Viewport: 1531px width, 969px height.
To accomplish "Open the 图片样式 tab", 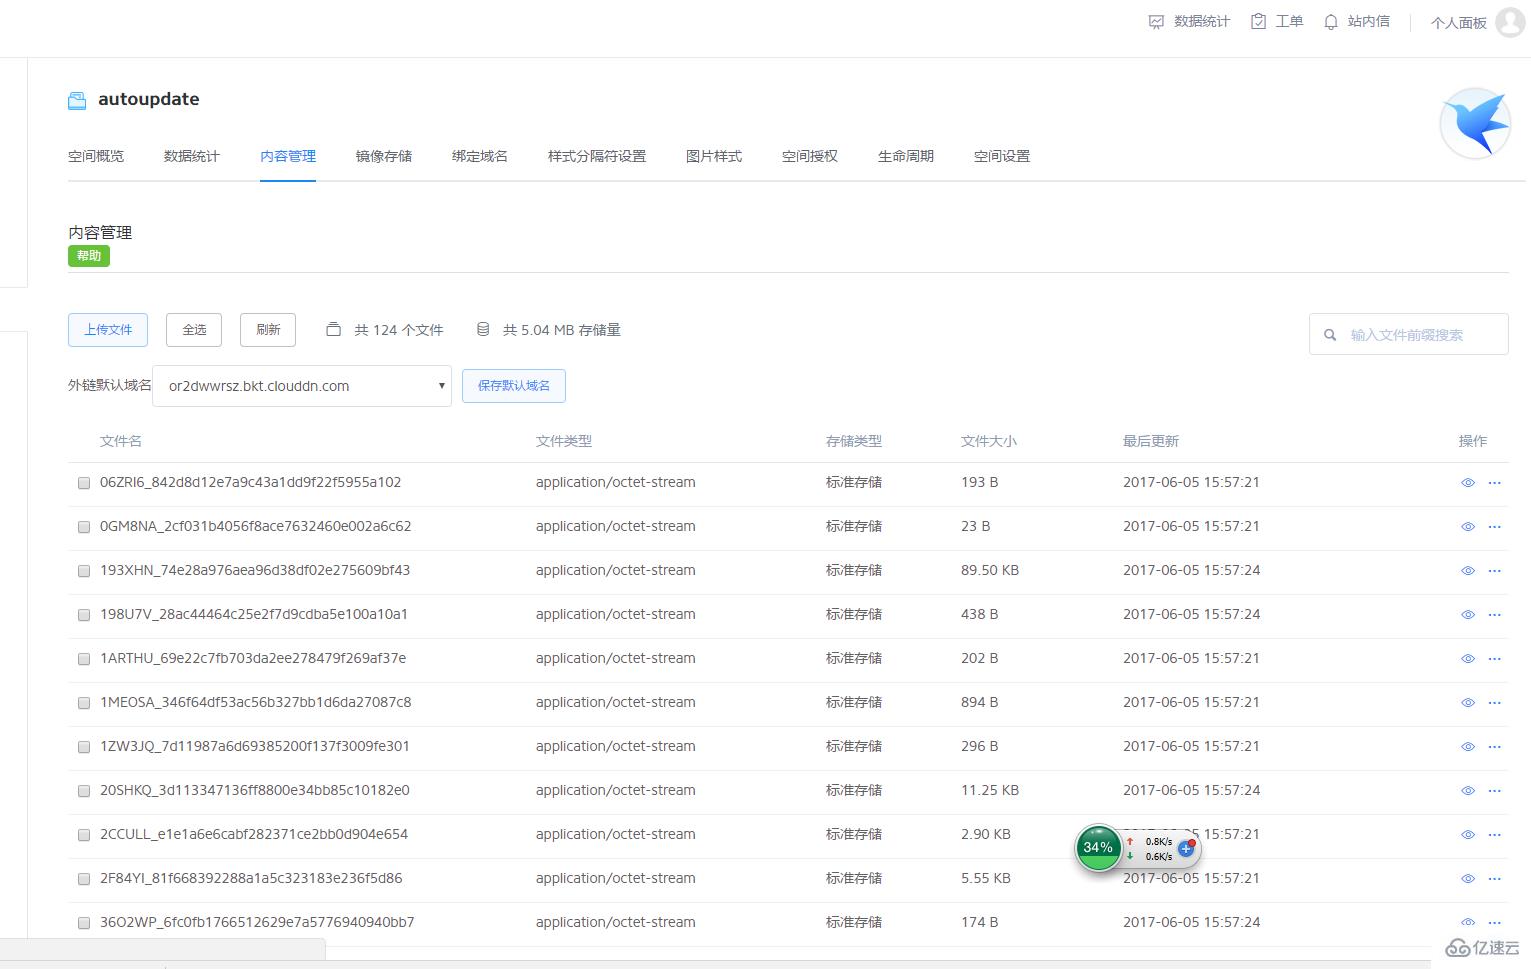I will pyautogui.click(x=714, y=156).
